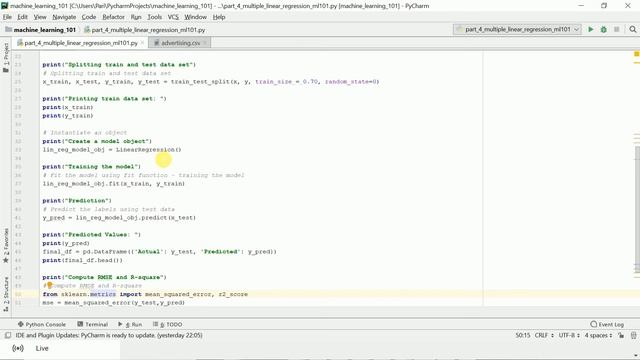Select the .py file breadcrumb in navigation bar
This screenshot has width=640, height=360.
click(x=144, y=30)
